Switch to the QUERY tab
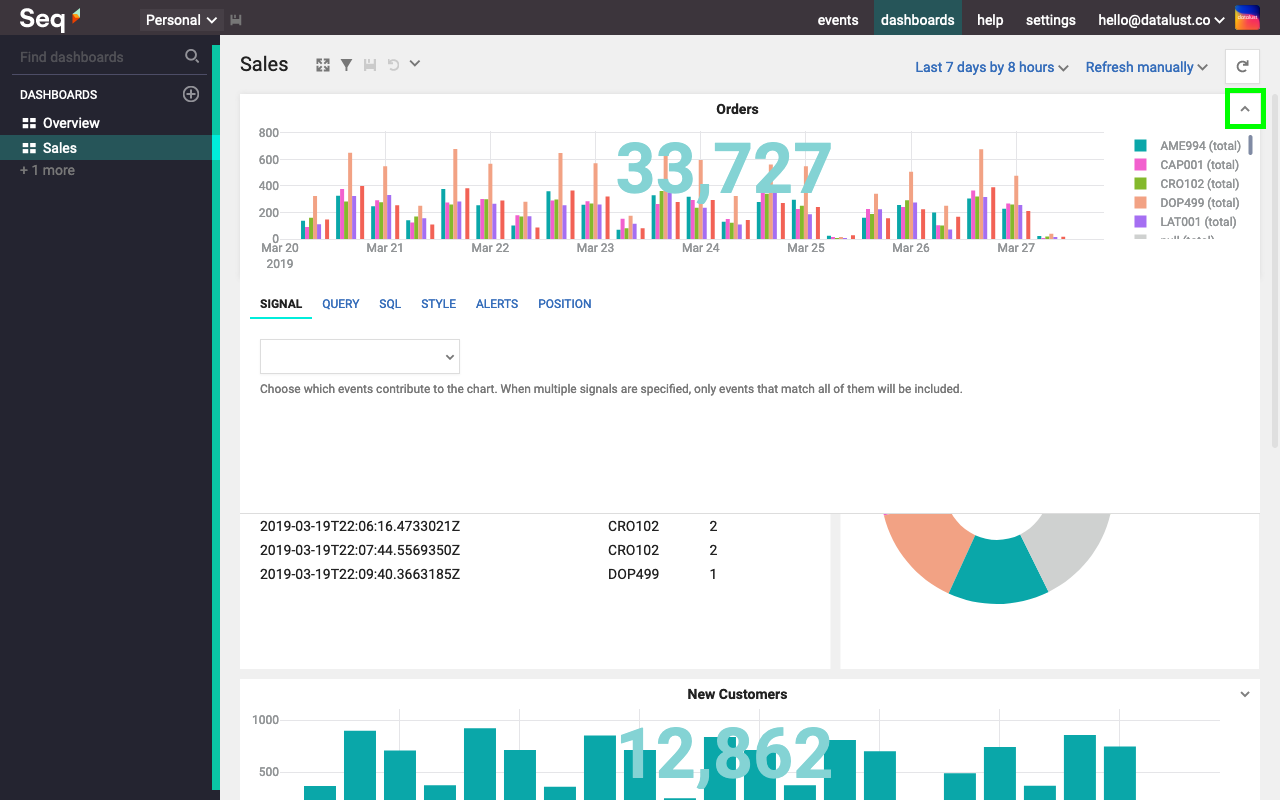 (341, 304)
